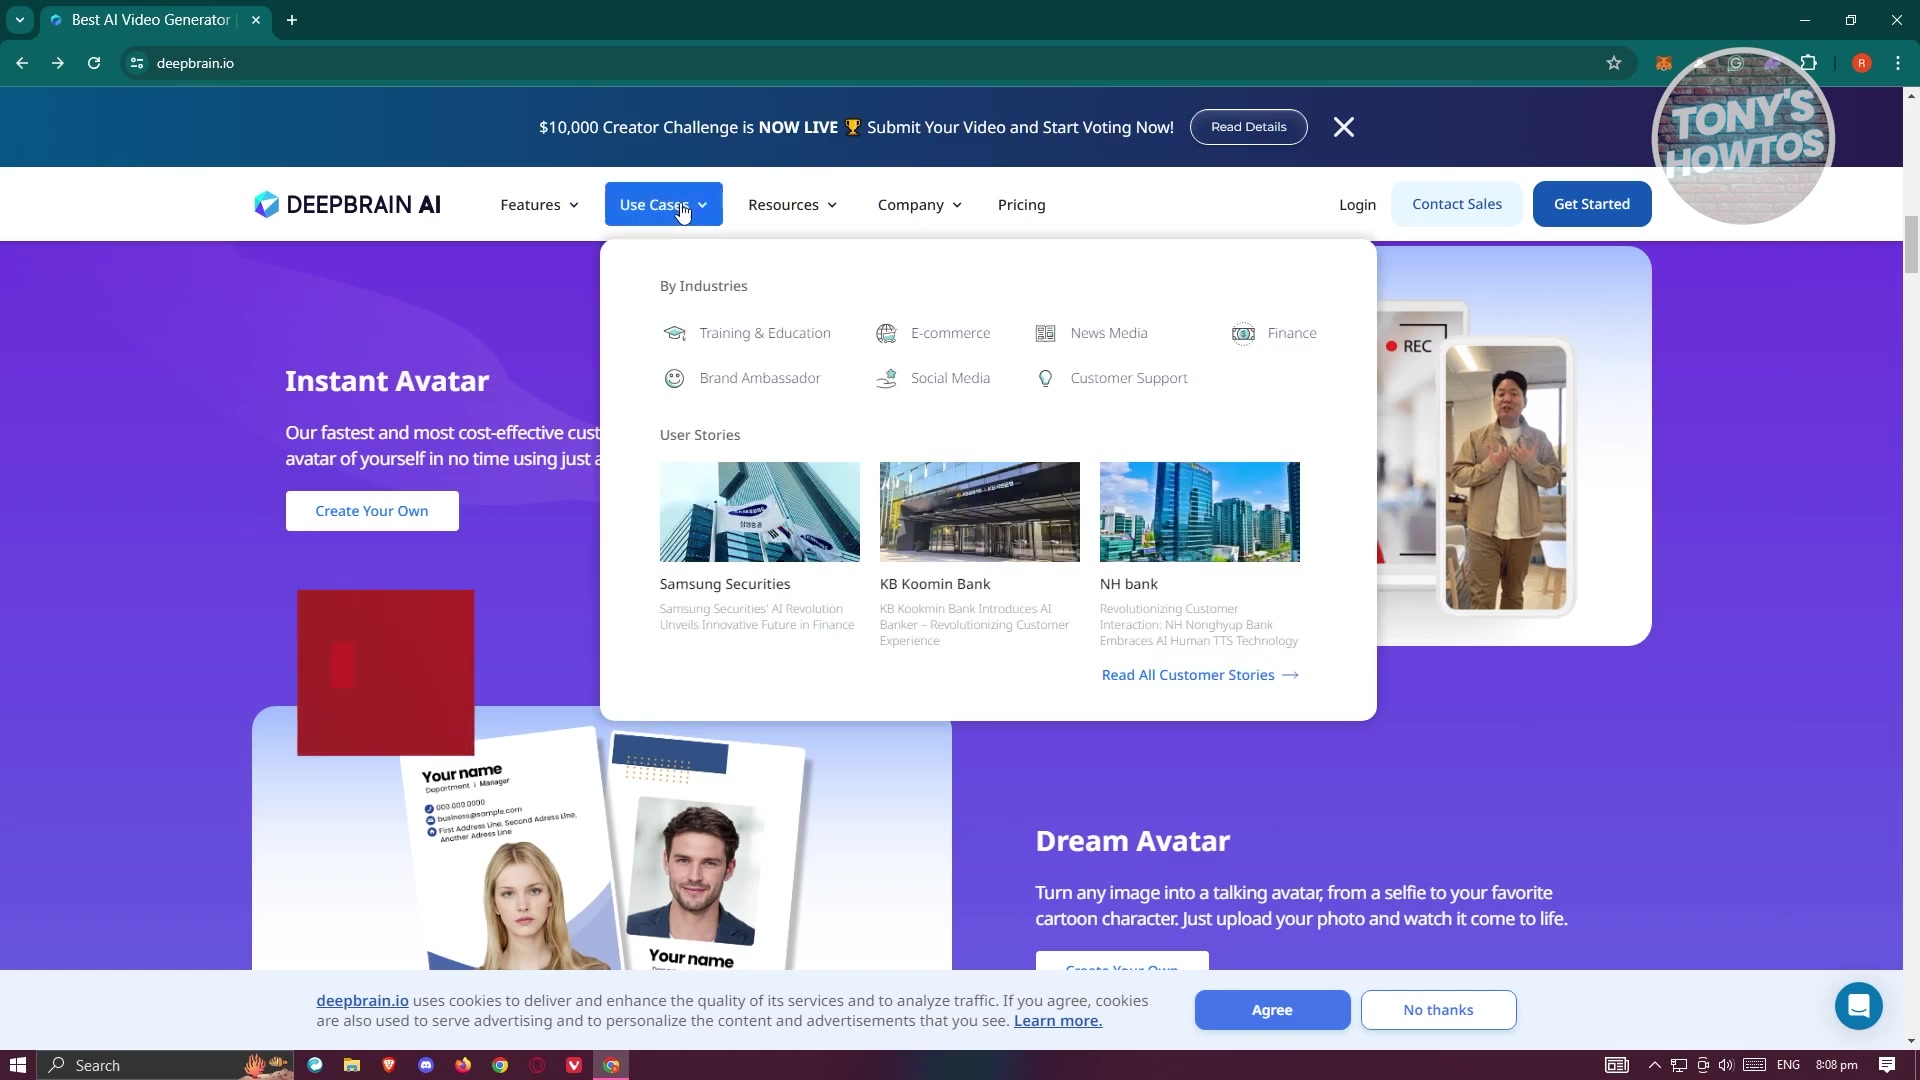Open the Login page

pos(1357,205)
